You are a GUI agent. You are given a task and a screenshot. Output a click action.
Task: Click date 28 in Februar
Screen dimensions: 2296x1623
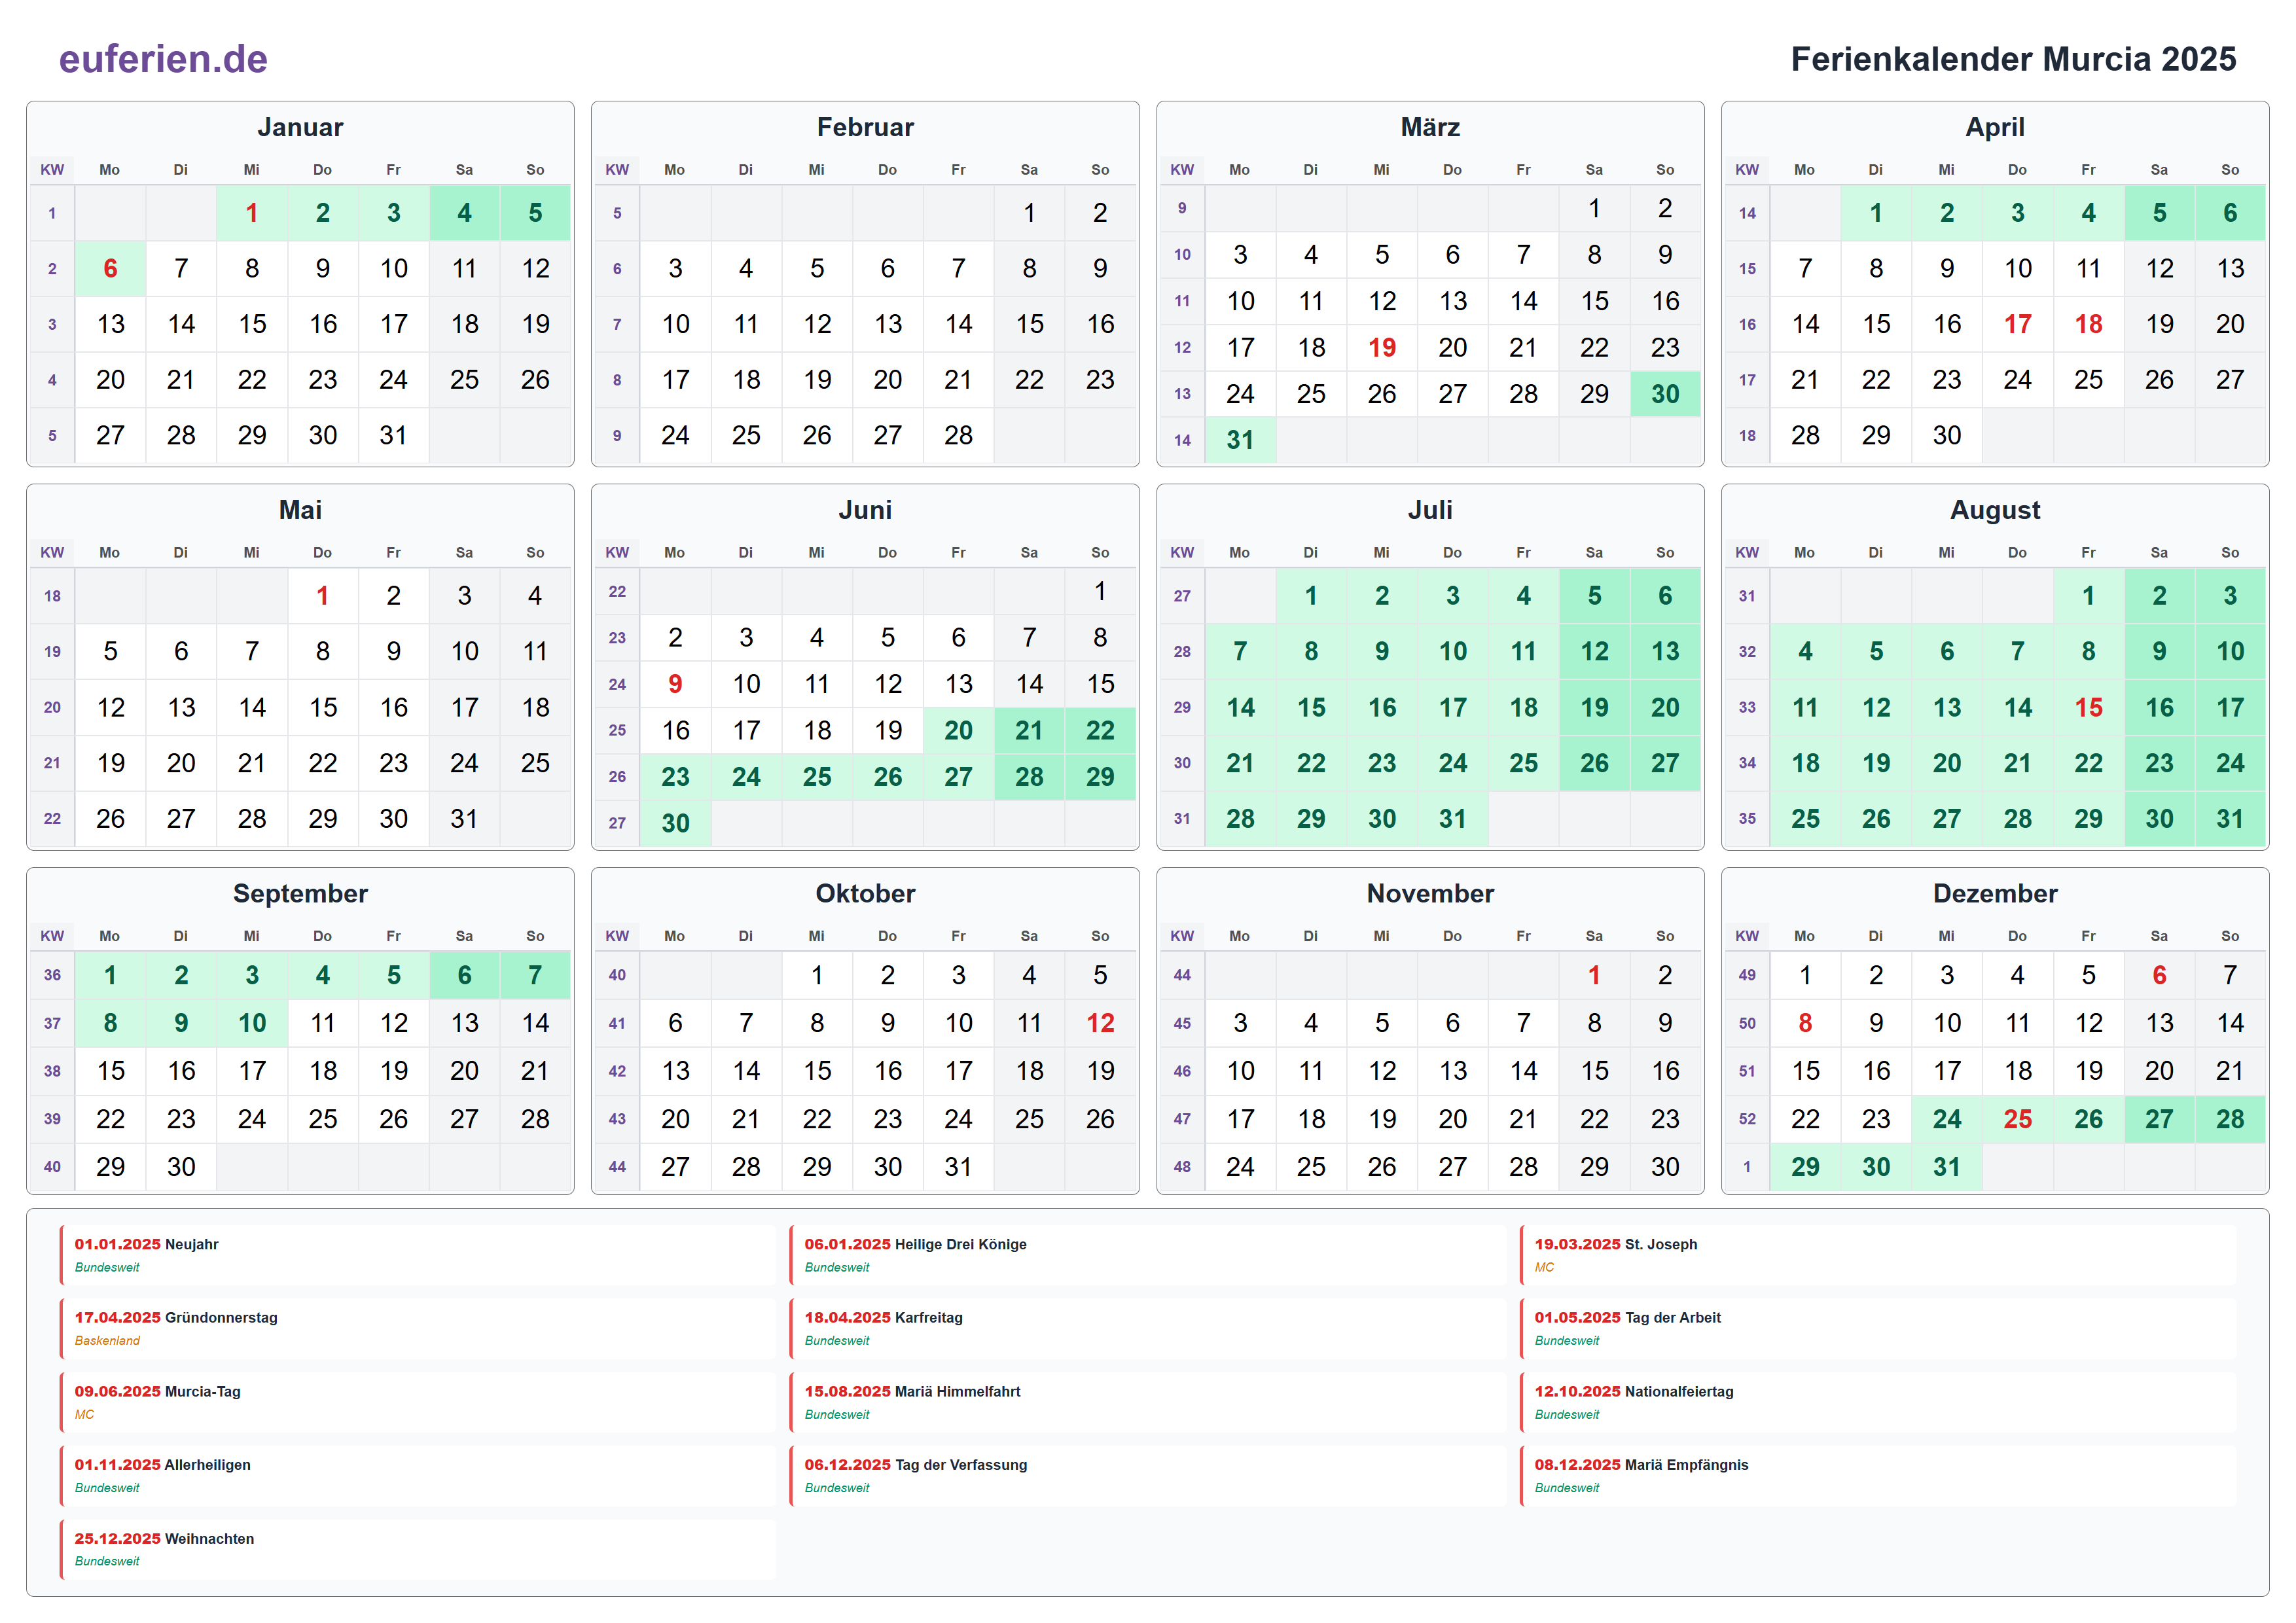(x=958, y=435)
